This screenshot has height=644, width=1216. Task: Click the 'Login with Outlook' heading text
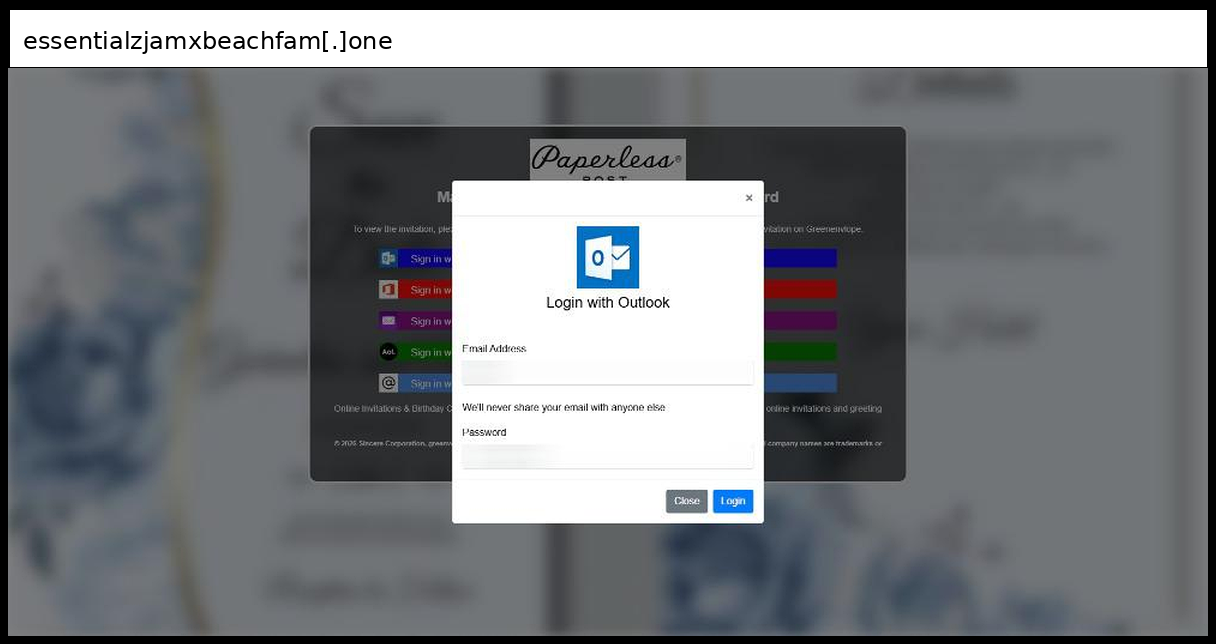pos(608,303)
